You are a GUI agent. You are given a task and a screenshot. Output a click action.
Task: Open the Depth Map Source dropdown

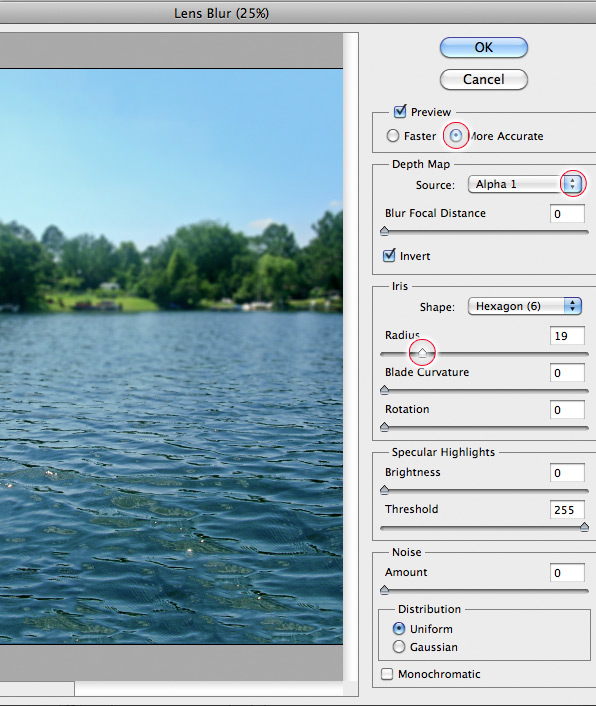525,184
